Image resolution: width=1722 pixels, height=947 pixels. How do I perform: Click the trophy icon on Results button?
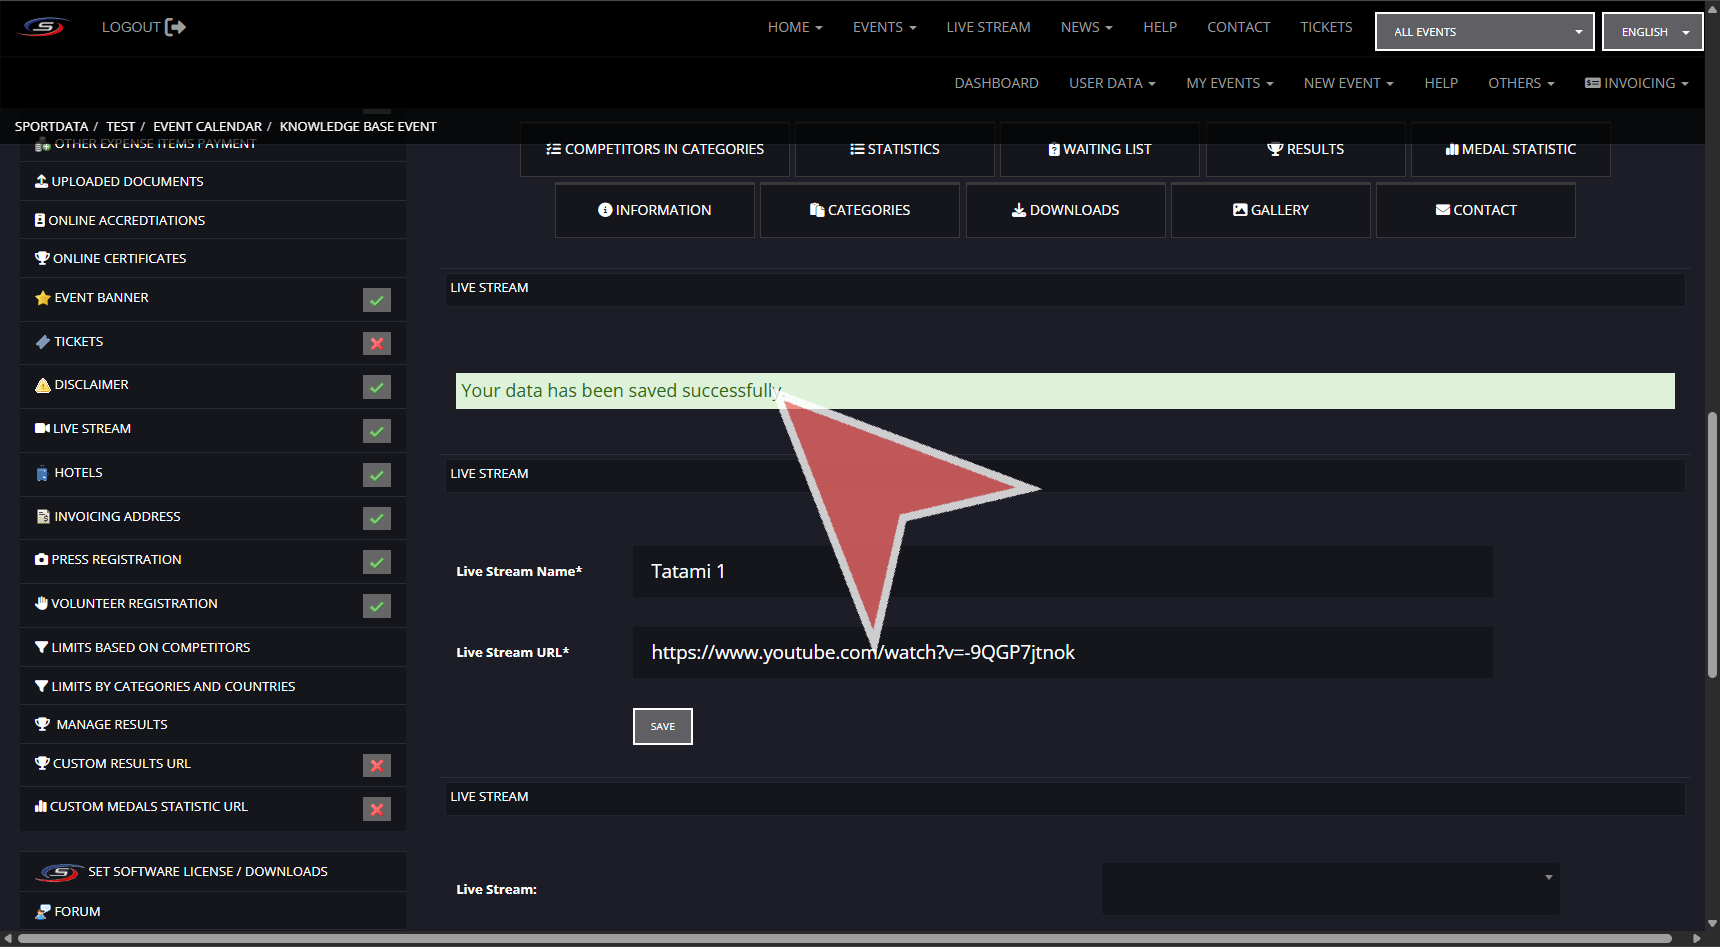pos(1274,150)
